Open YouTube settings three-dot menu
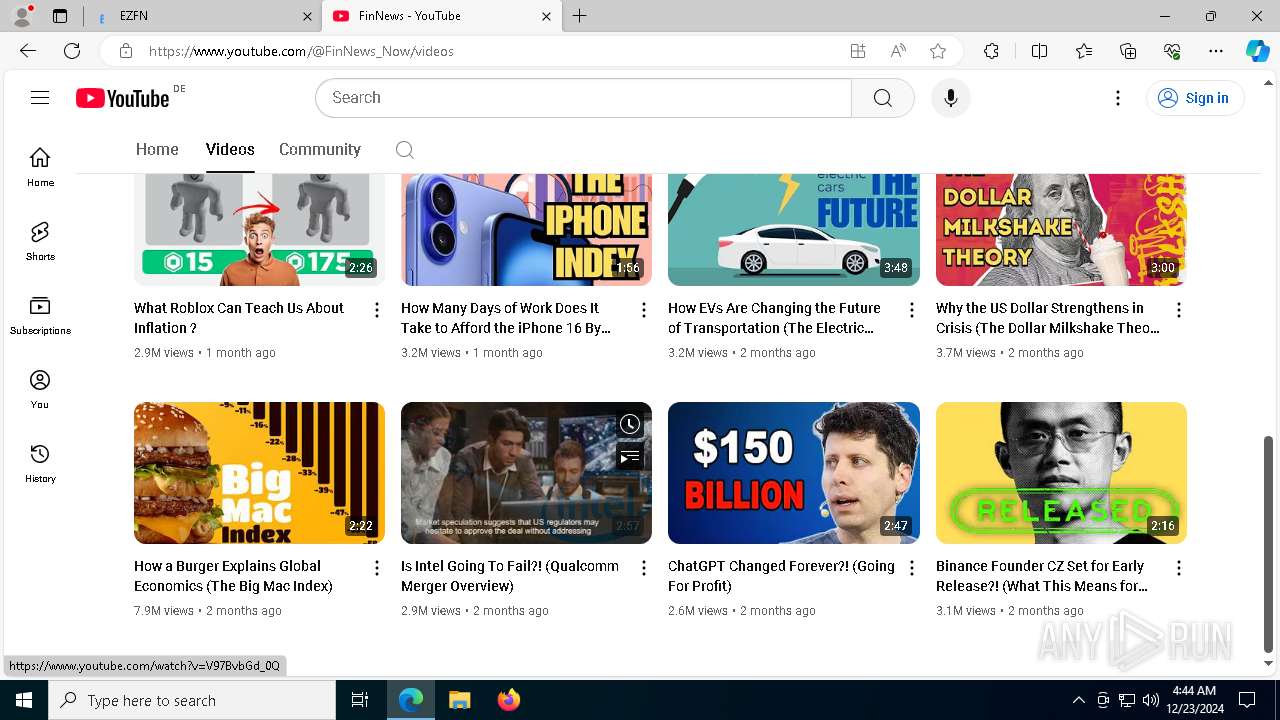 [1118, 98]
